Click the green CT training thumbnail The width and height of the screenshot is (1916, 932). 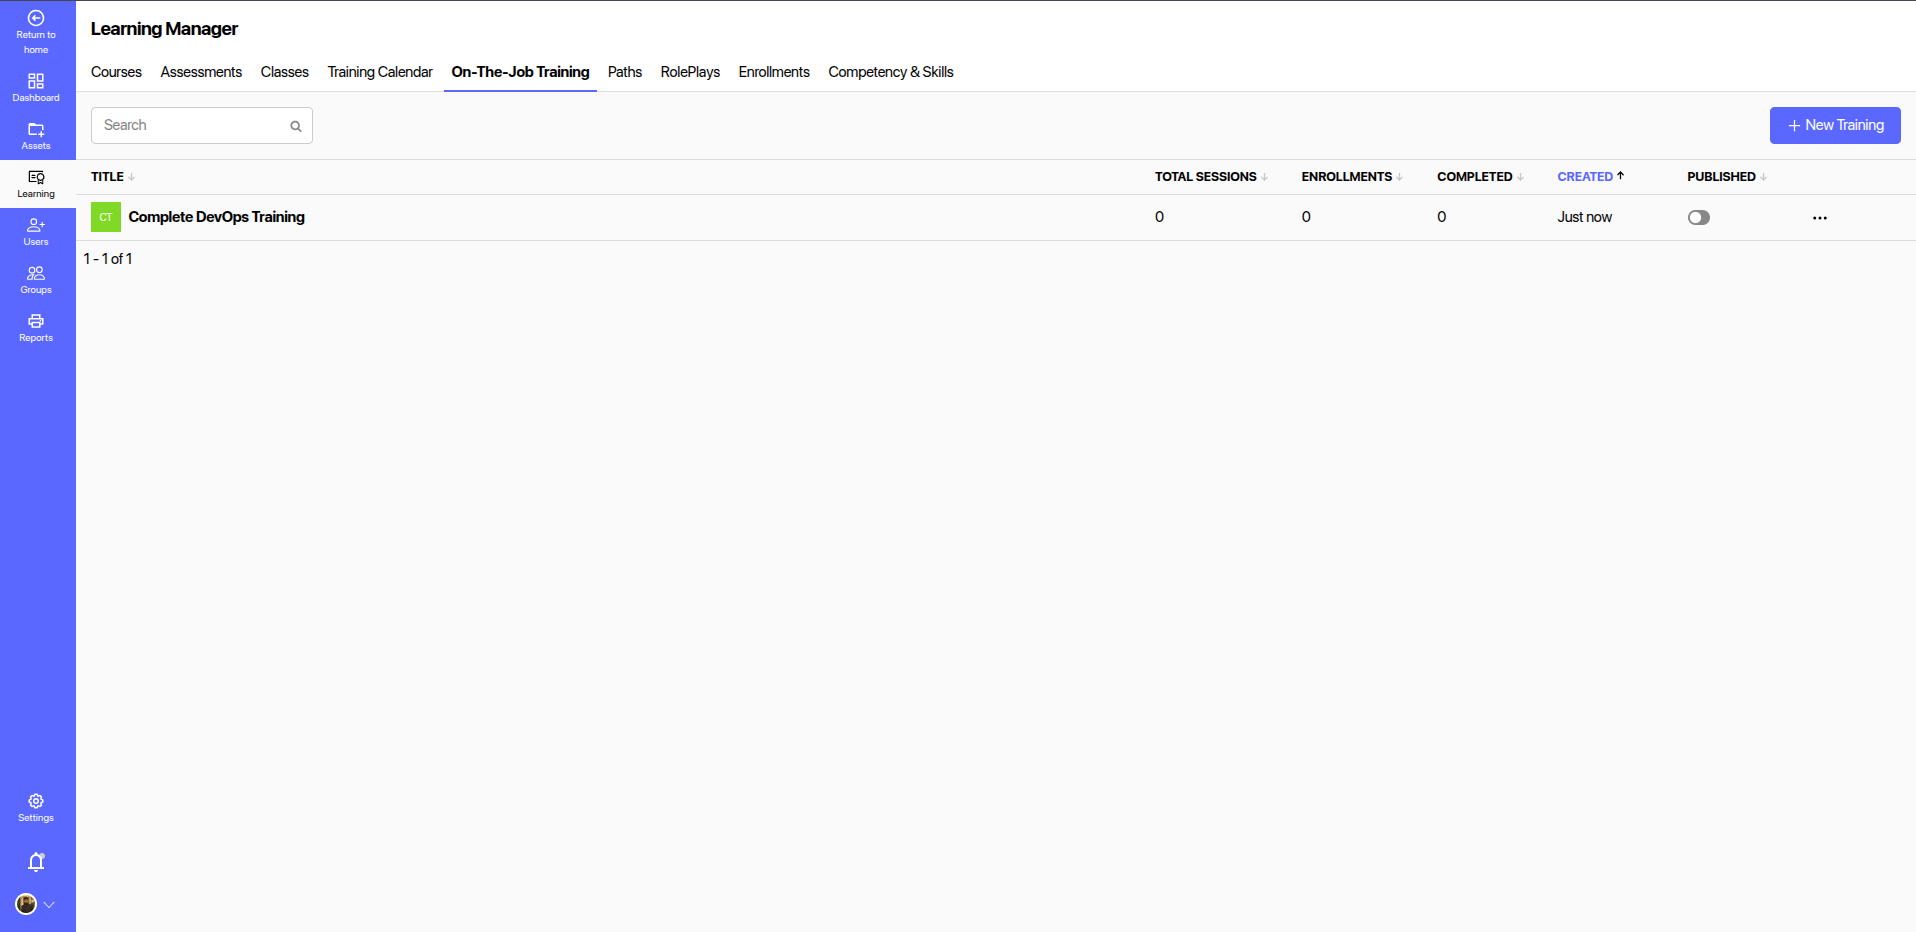(106, 217)
